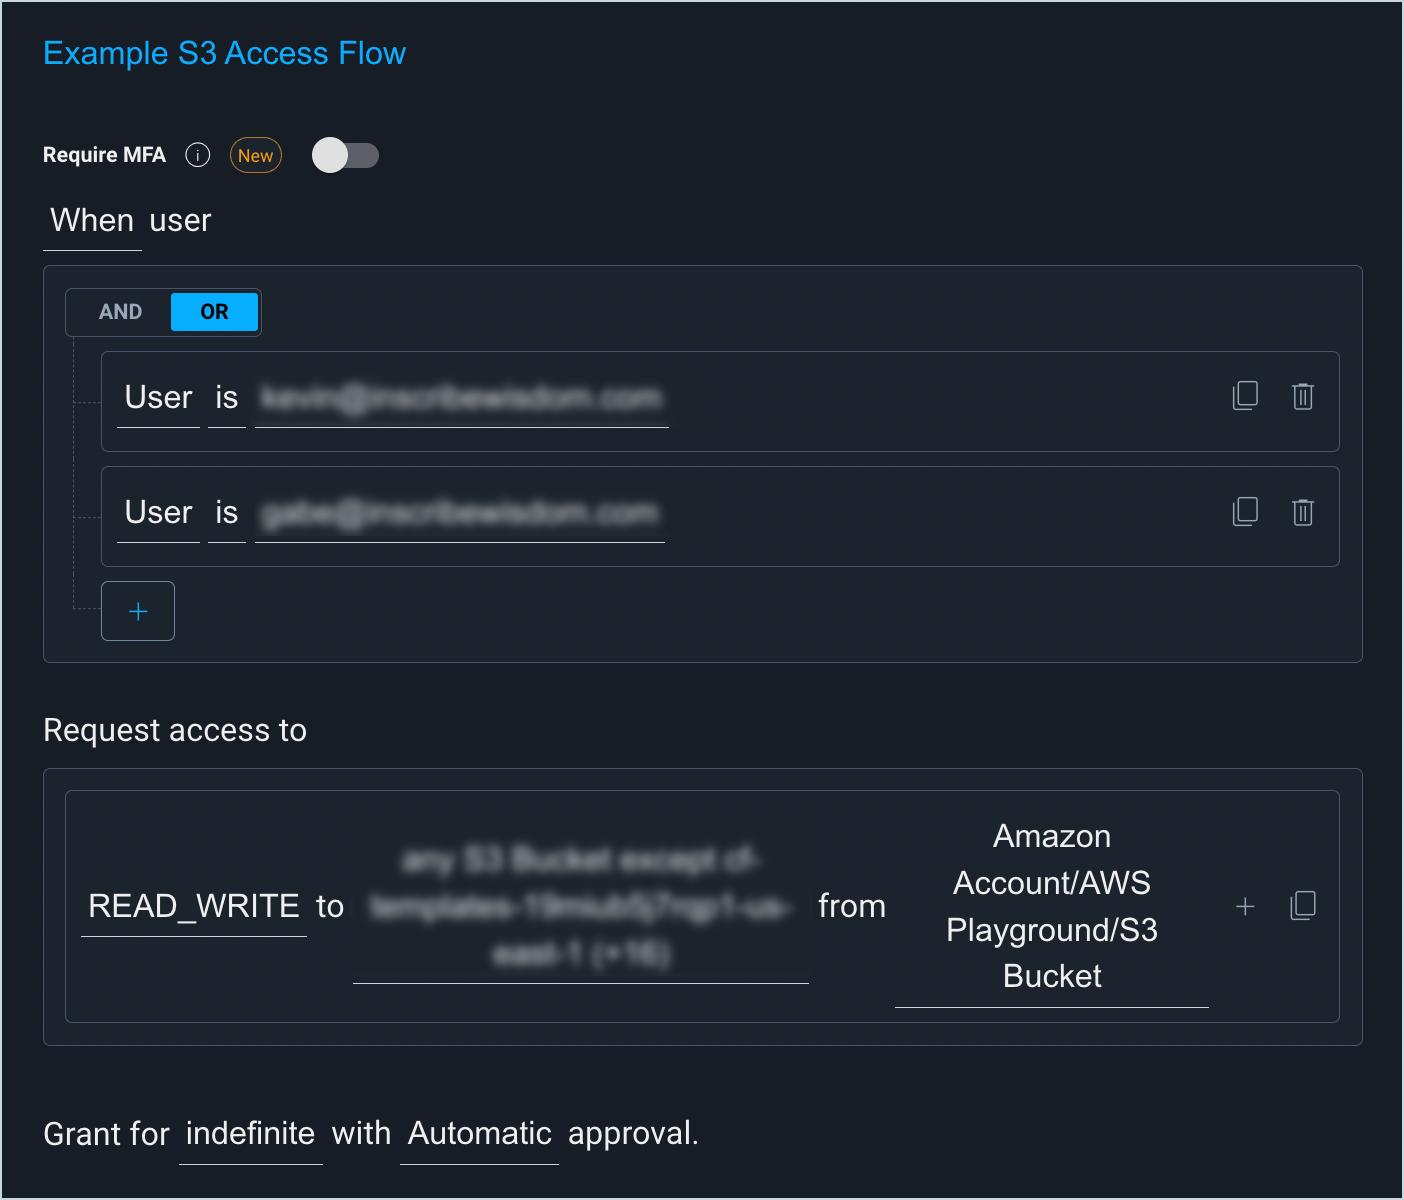Open the READ_WRITE permission dropdown

point(194,906)
